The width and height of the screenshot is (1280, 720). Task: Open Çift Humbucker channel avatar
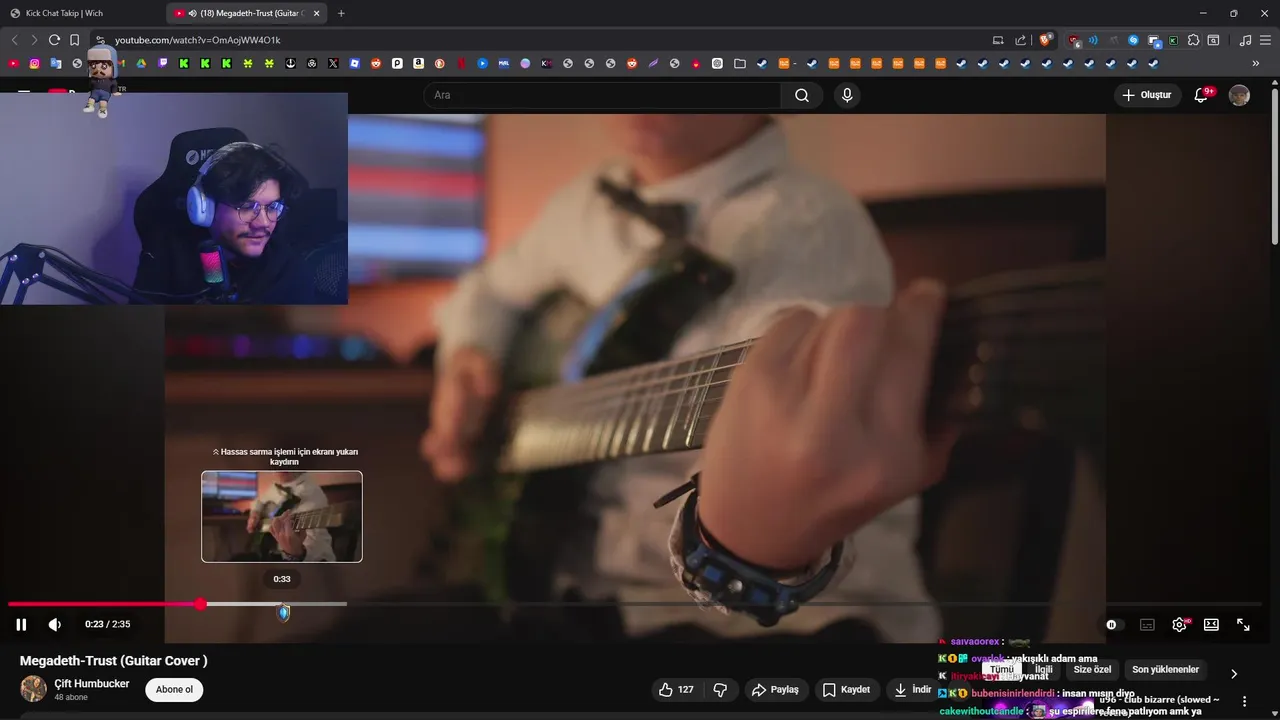click(x=33, y=688)
